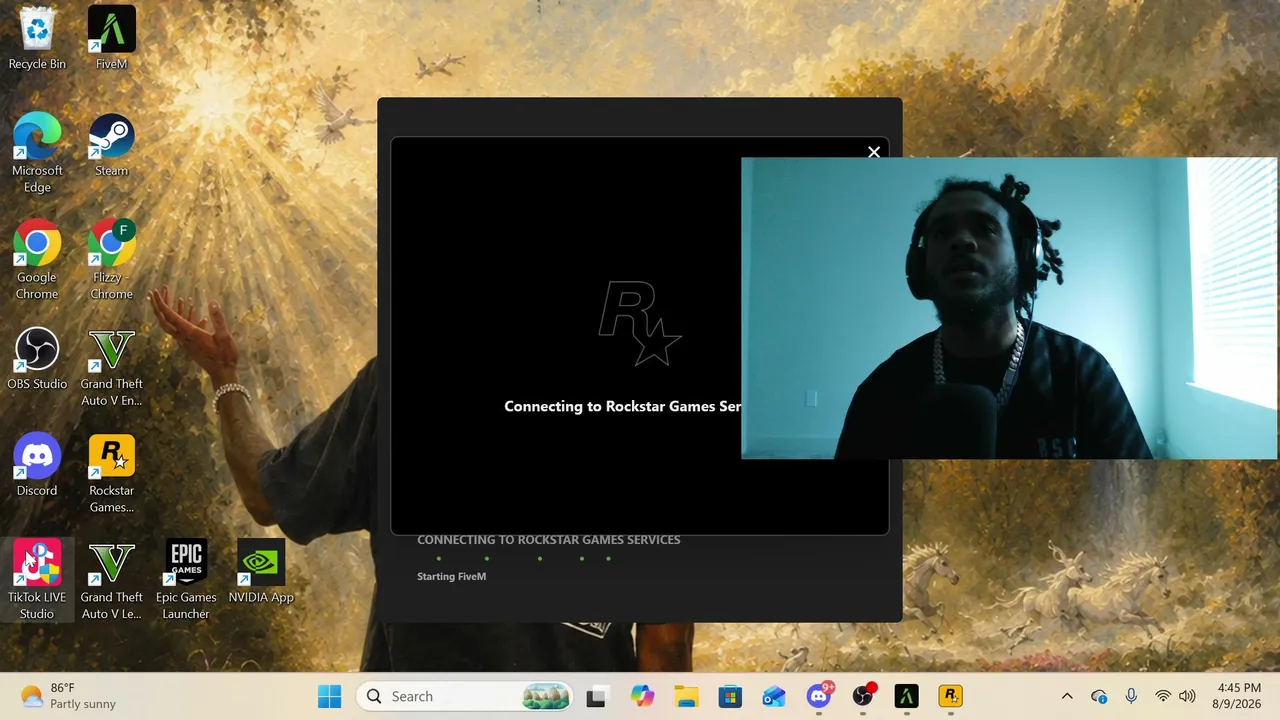Open the volume speaker tray icon
This screenshot has height=720, width=1280.
click(x=1187, y=696)
